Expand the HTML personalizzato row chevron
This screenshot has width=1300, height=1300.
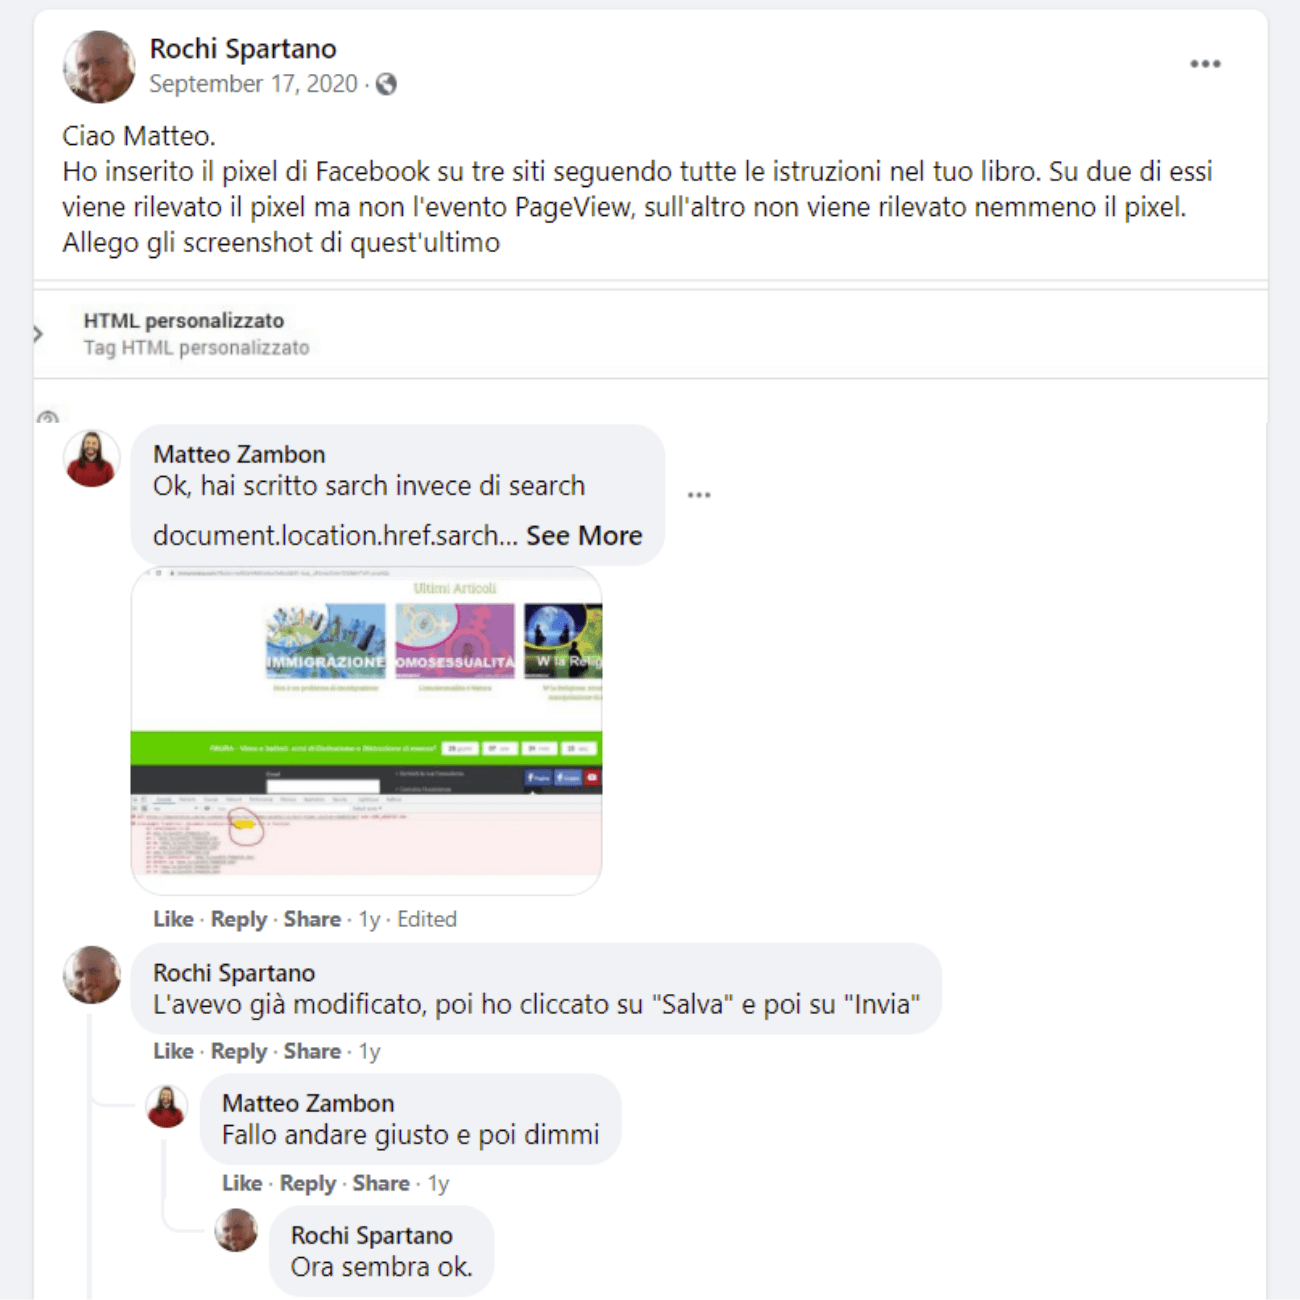[x=38, y=334]
